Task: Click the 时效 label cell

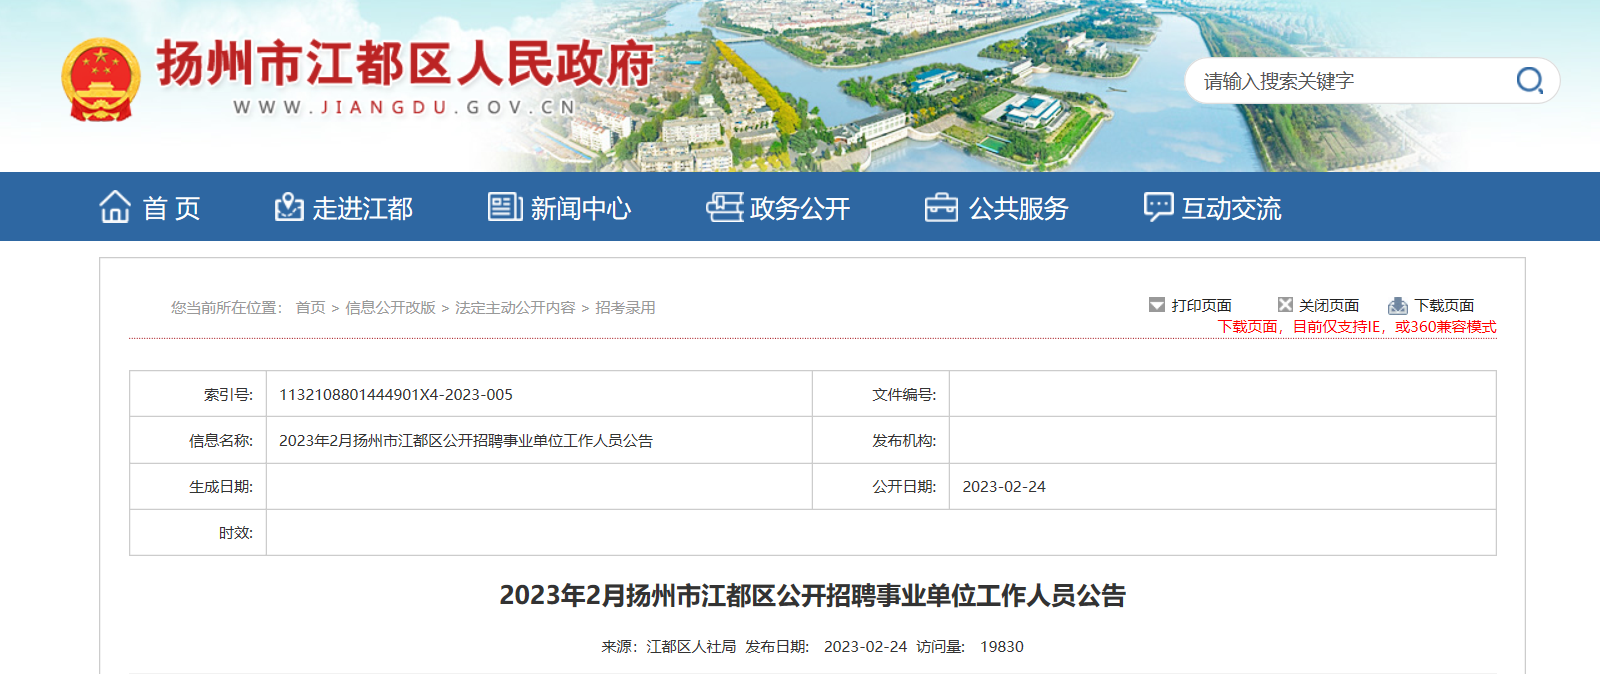Action: point(198,532)
